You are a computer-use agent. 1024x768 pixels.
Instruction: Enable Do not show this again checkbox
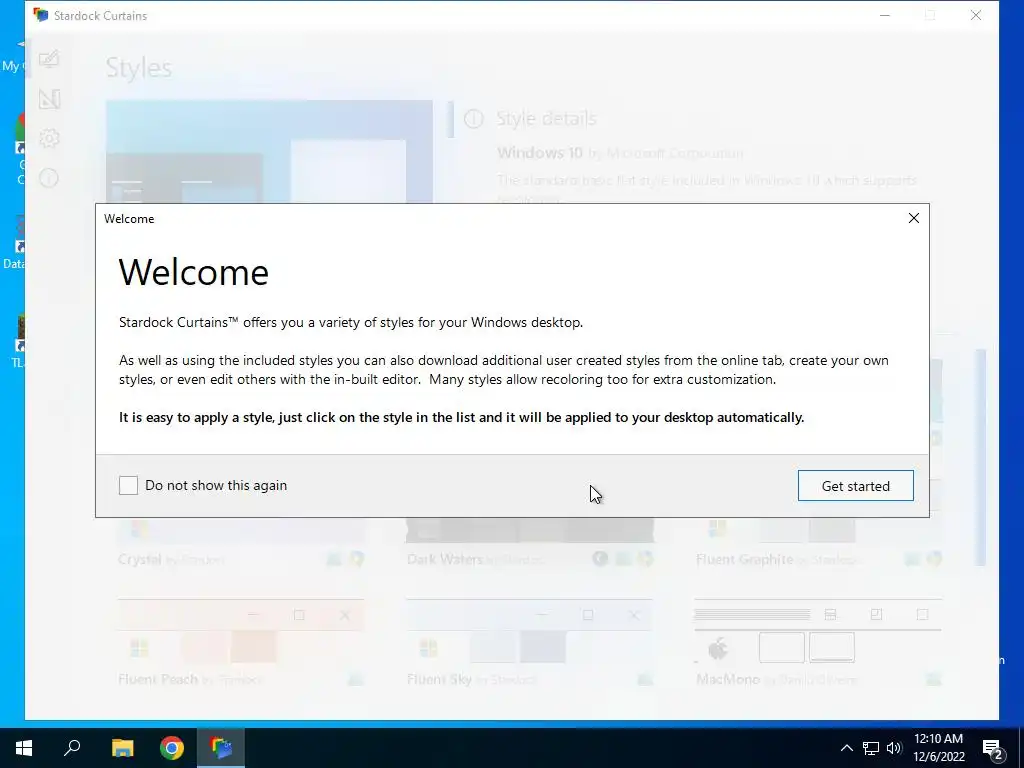click(x=129, y=485)
